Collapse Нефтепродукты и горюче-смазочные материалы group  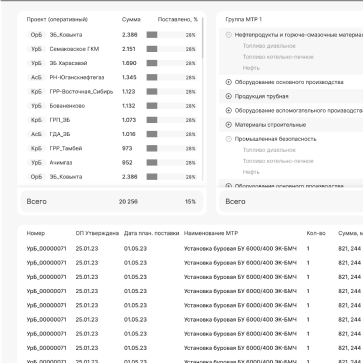click(228, 35)
